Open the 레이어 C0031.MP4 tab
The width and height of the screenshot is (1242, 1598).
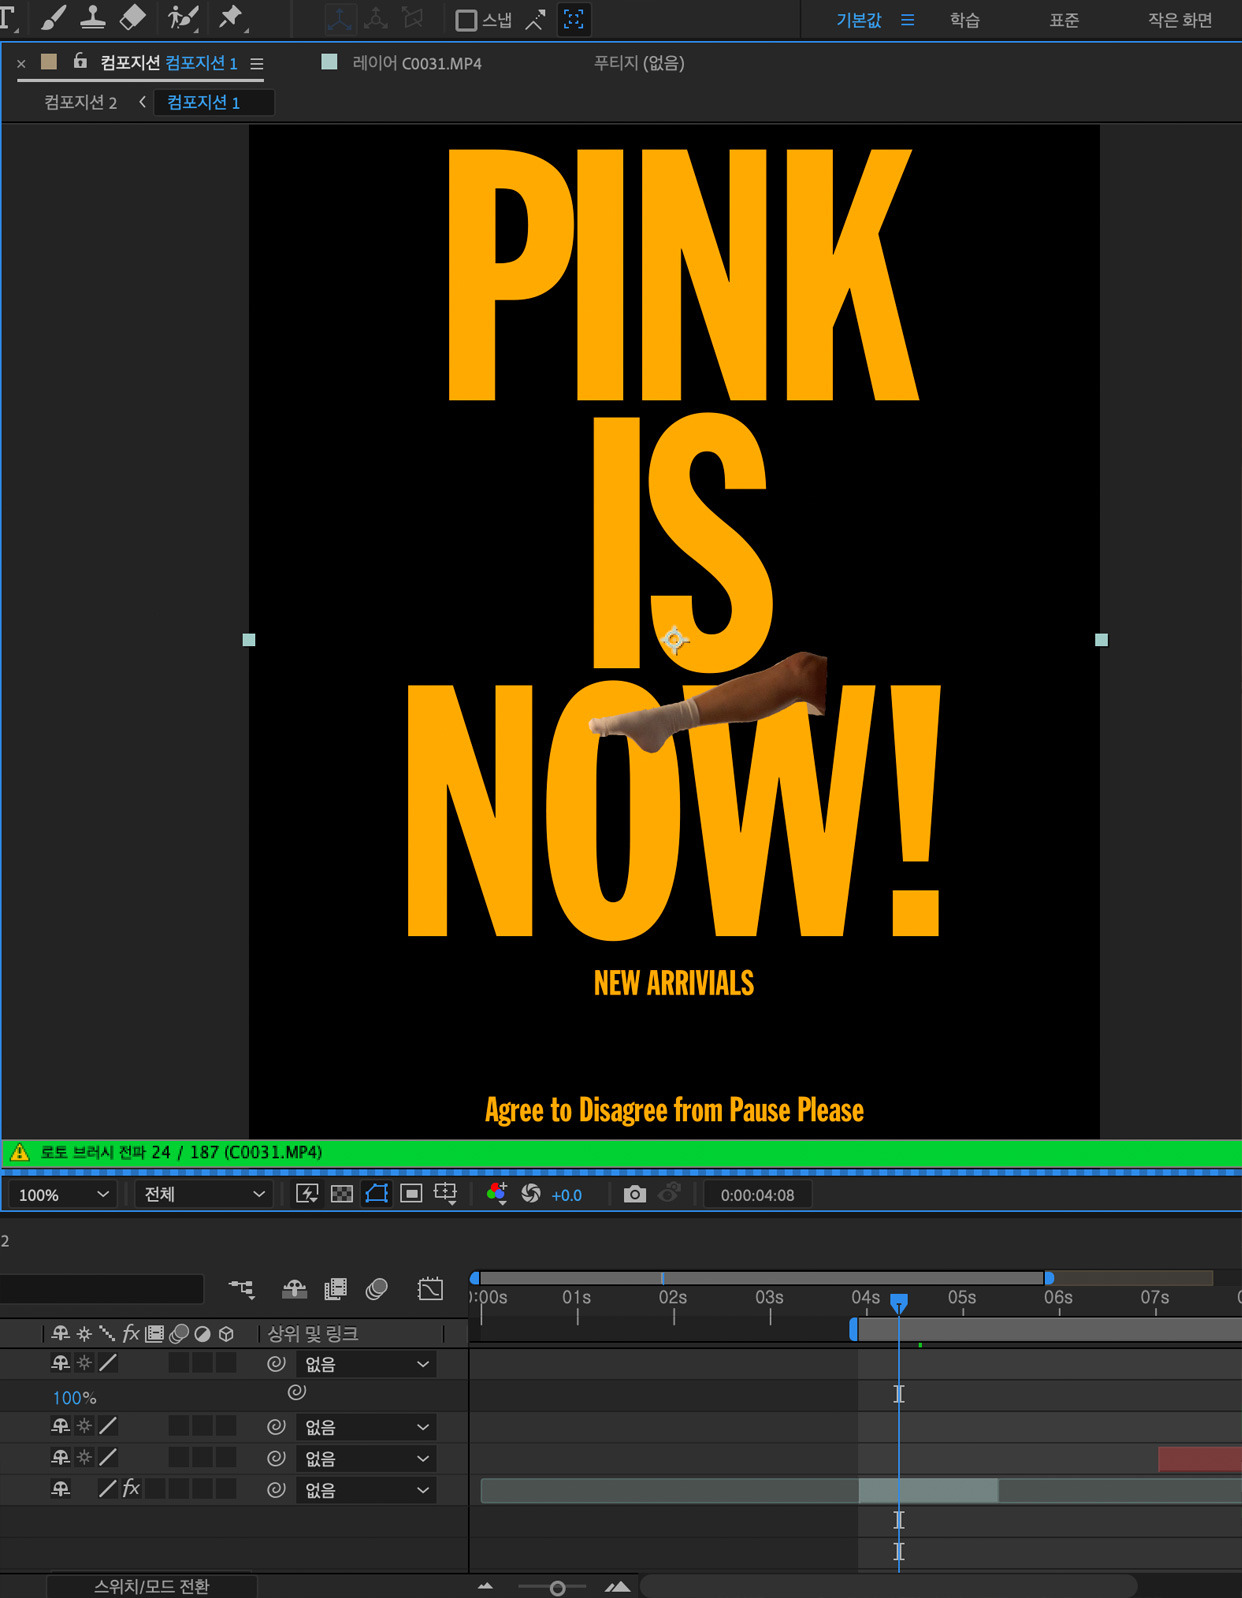pos(416,63)
